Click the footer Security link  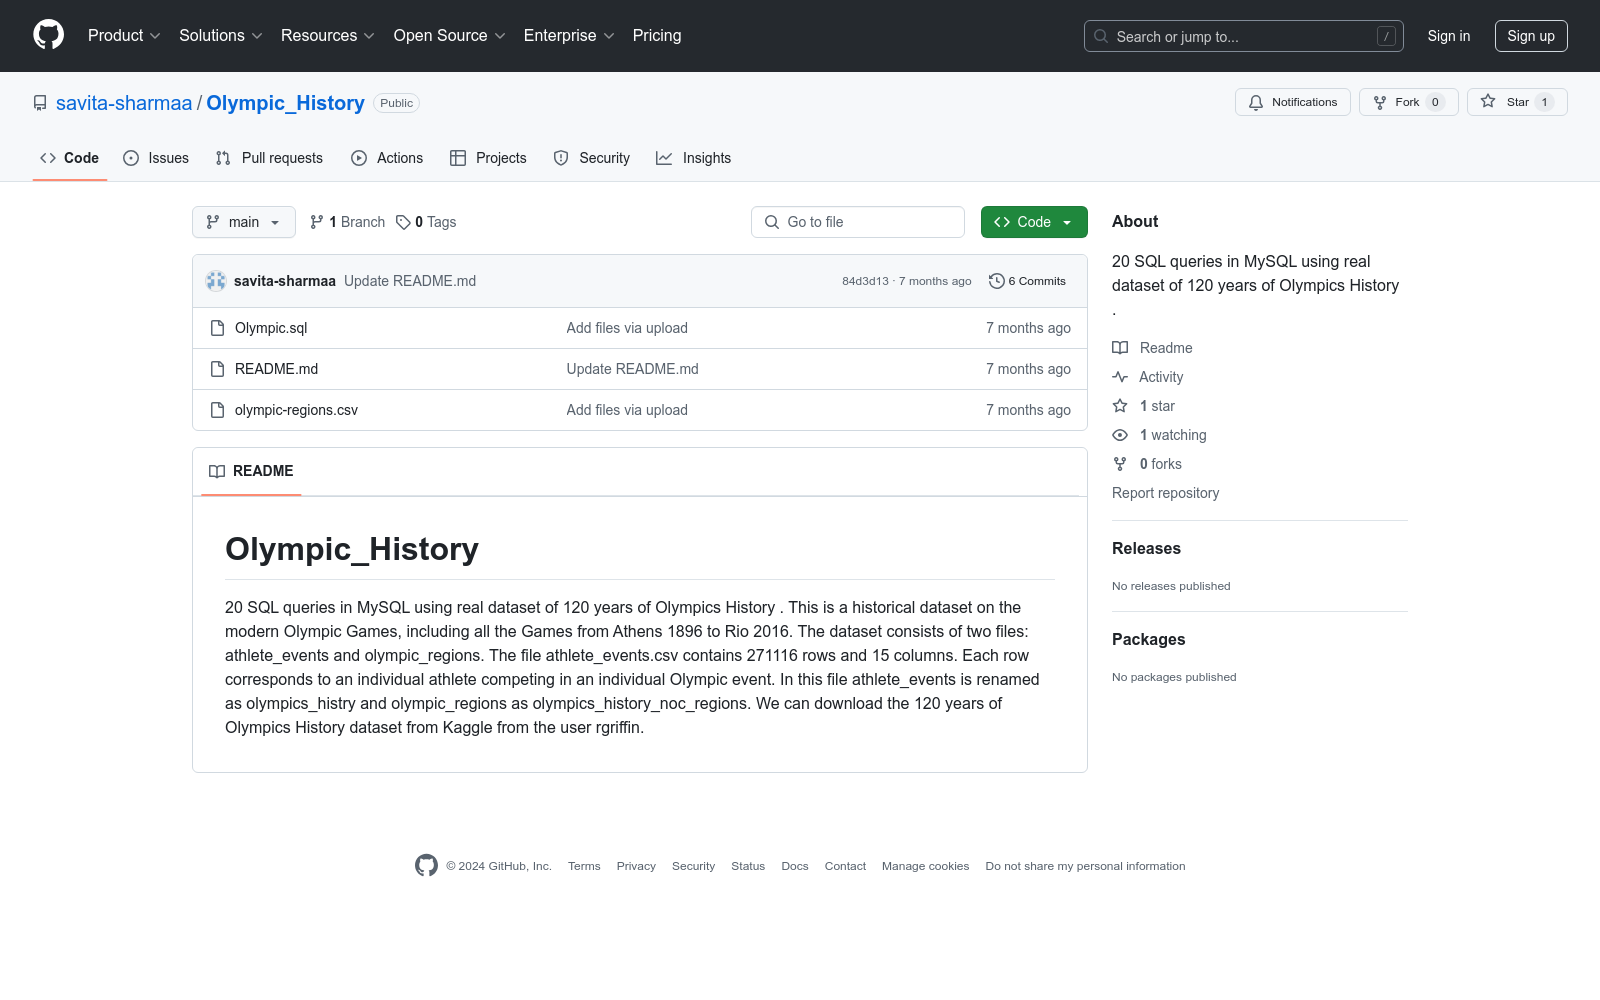(693, 866)
